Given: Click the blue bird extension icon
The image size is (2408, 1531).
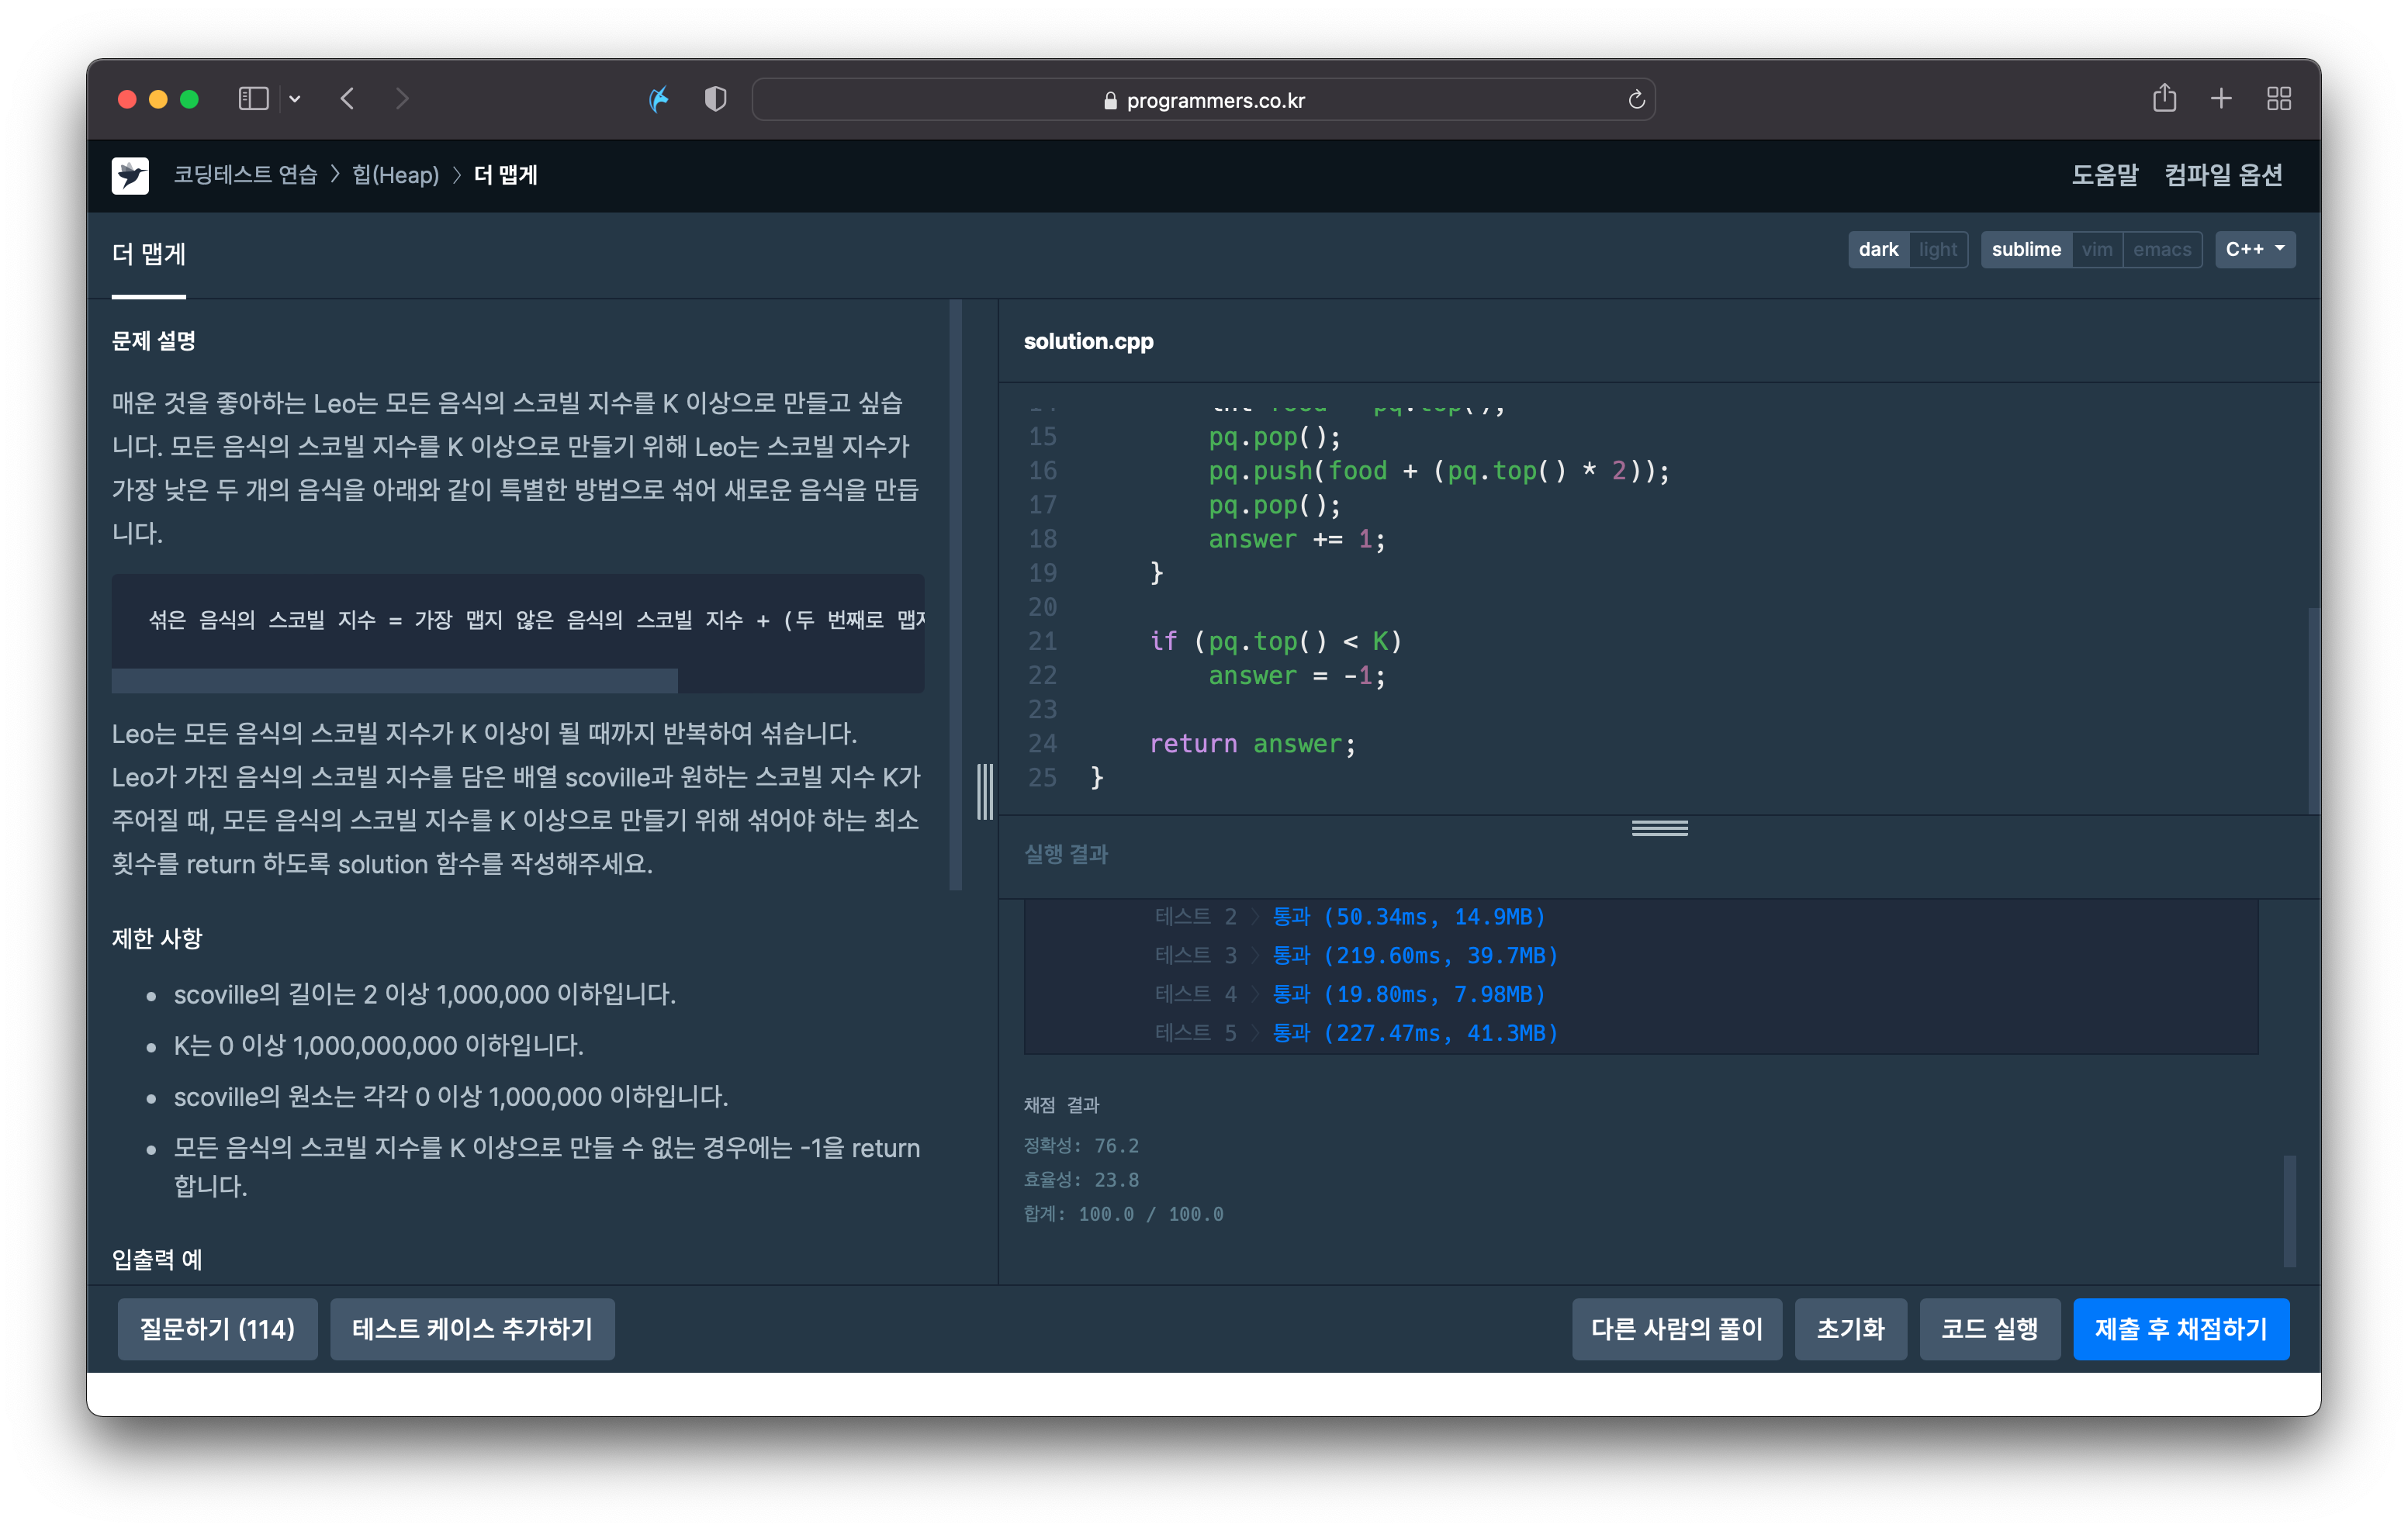Looking at the screenshot, I should pyautogui.click(x=658, y=99).
